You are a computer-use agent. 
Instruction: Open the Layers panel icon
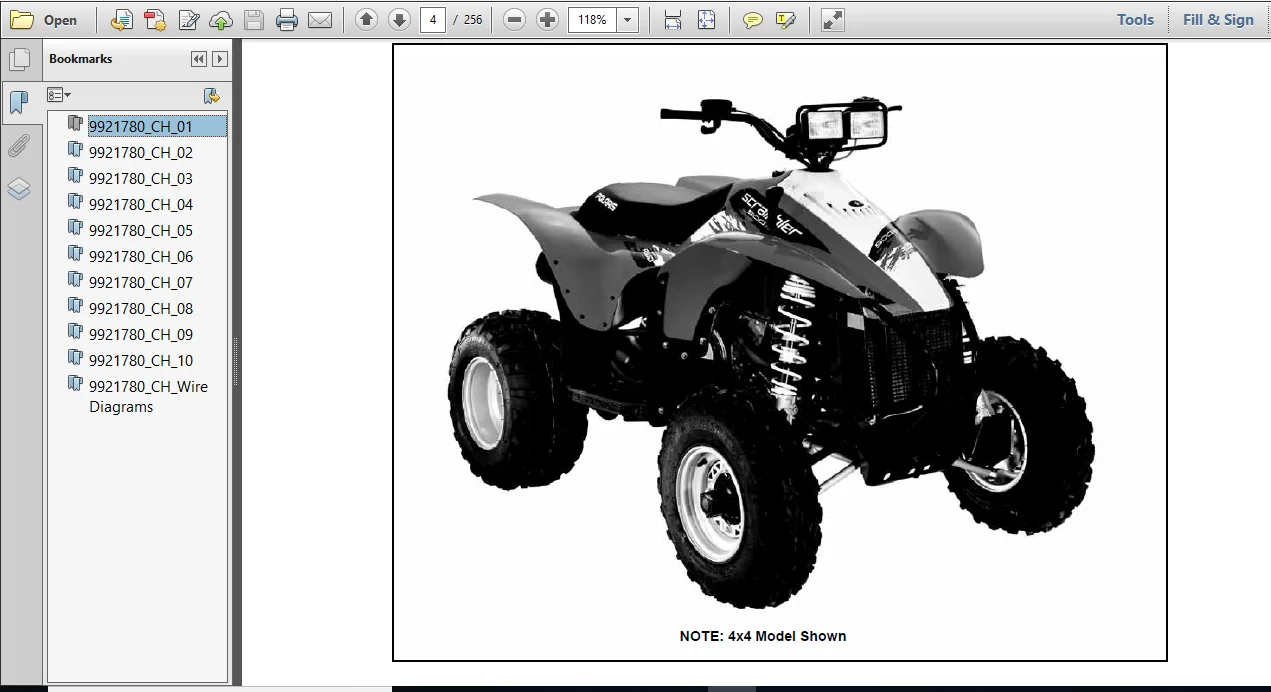click(x=19, y=189)
